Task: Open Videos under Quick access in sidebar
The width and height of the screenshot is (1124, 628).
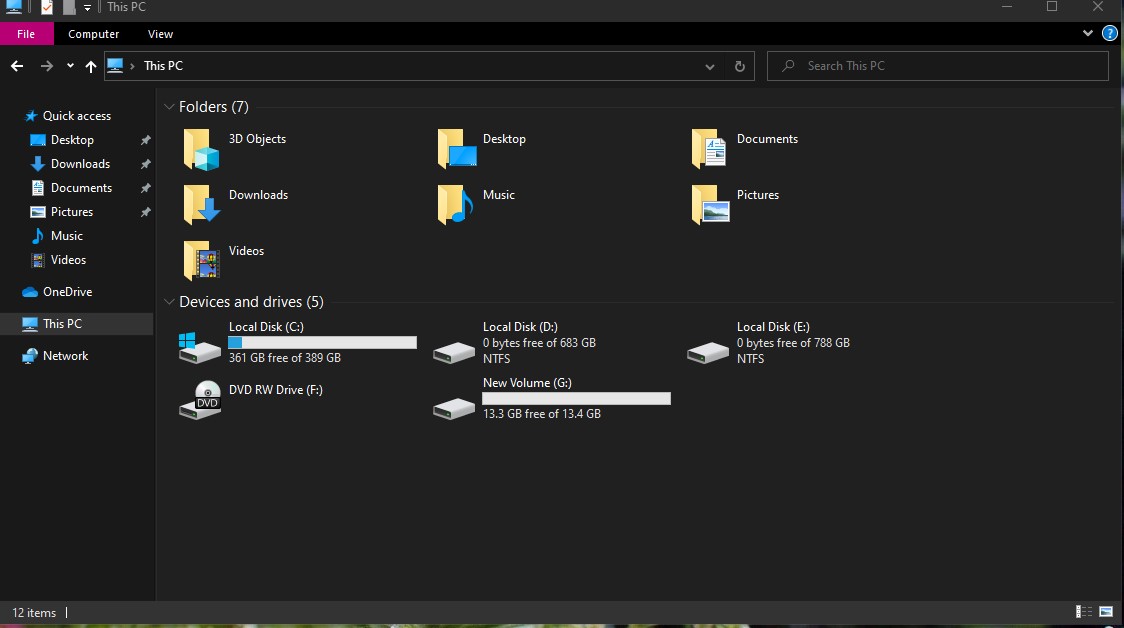Action: coord(68,260)
